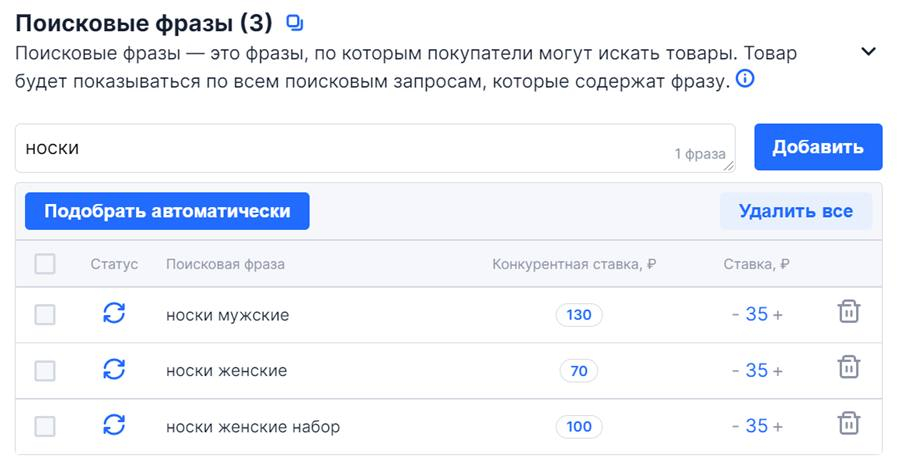Decrease bid for носки женские with minus

(x=736, y=371)
